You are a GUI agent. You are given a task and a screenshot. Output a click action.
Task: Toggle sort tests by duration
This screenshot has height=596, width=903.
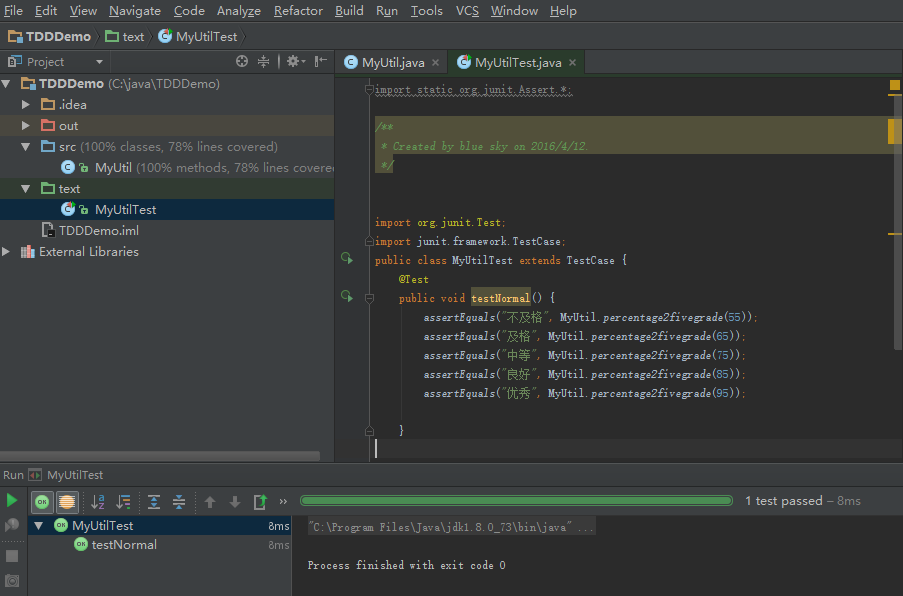click(123, 502)
